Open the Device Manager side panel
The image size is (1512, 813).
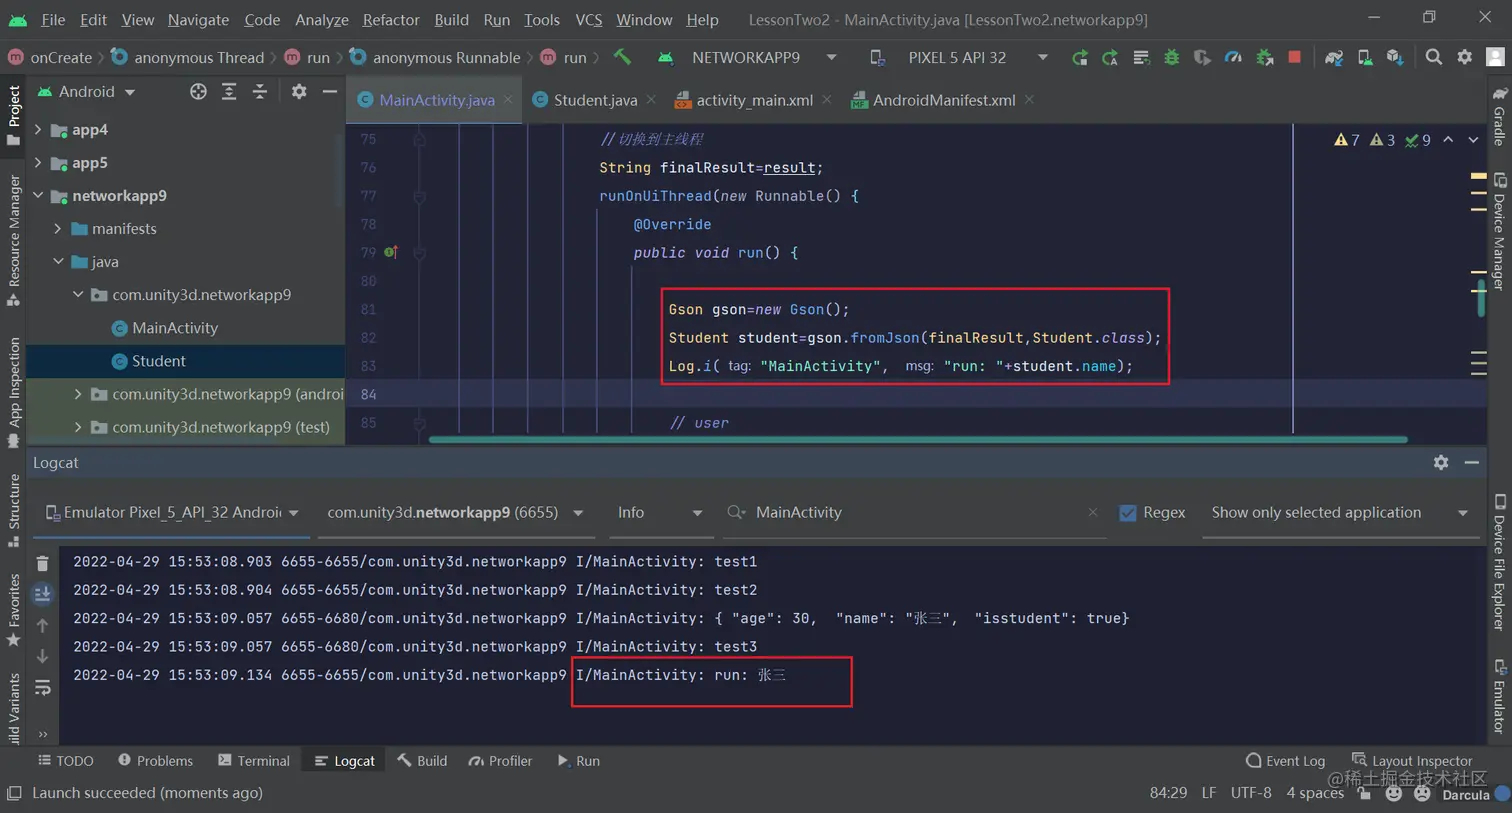click(1499, 232)
